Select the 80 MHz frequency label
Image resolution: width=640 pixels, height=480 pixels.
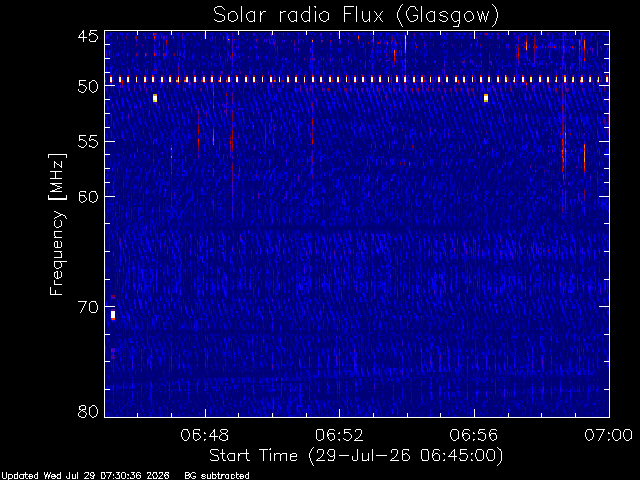tap(88, 411)
